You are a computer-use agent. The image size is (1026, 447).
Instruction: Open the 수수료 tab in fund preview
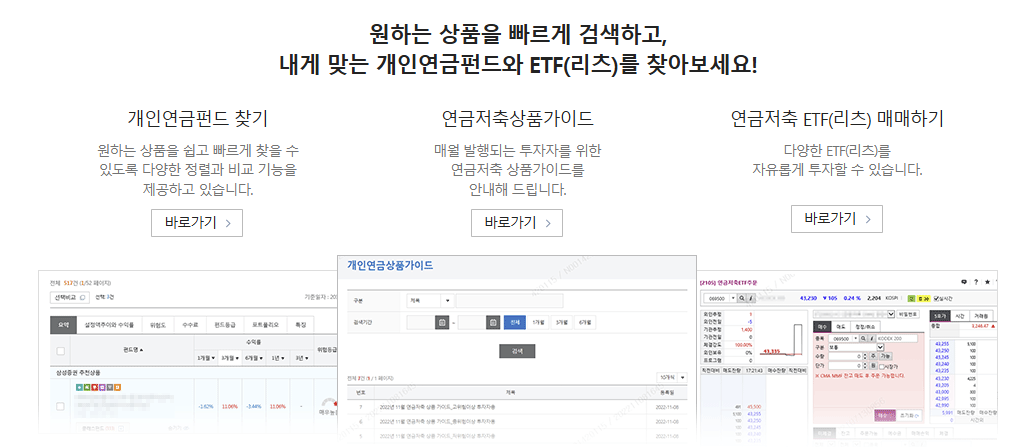190,325
